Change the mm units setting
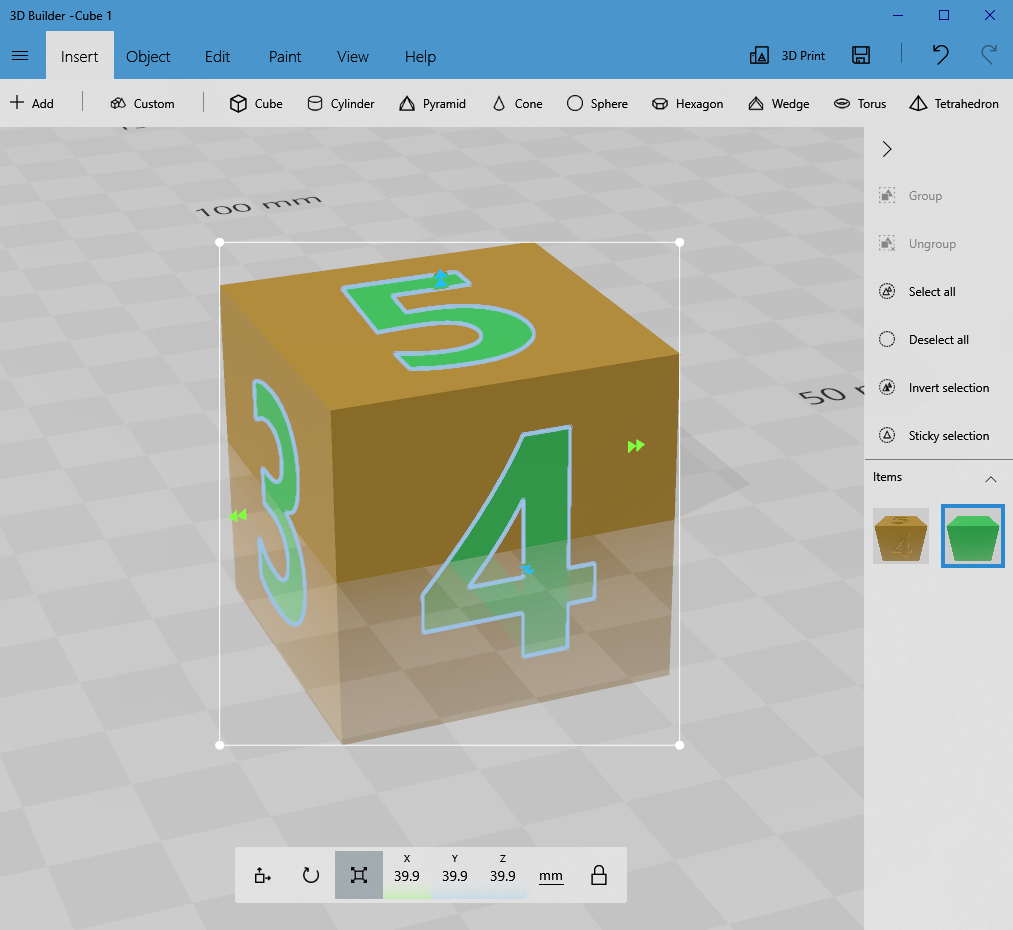 click(x=550, y=876)
